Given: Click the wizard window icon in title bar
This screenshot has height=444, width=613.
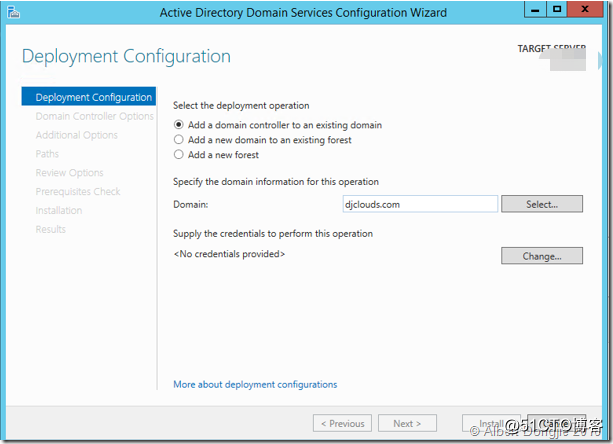Looking at the screenshot, I should [x=13, y=13].
